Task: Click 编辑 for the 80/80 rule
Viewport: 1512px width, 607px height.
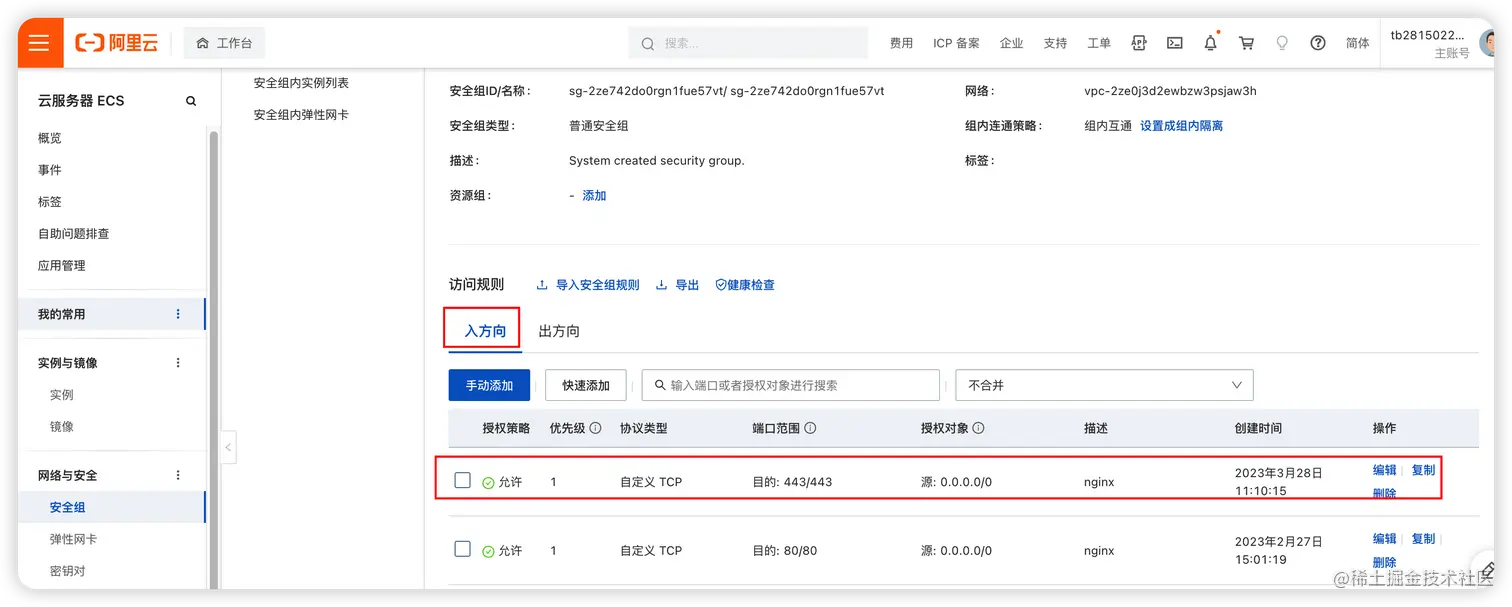Action: coord(1385,539)
